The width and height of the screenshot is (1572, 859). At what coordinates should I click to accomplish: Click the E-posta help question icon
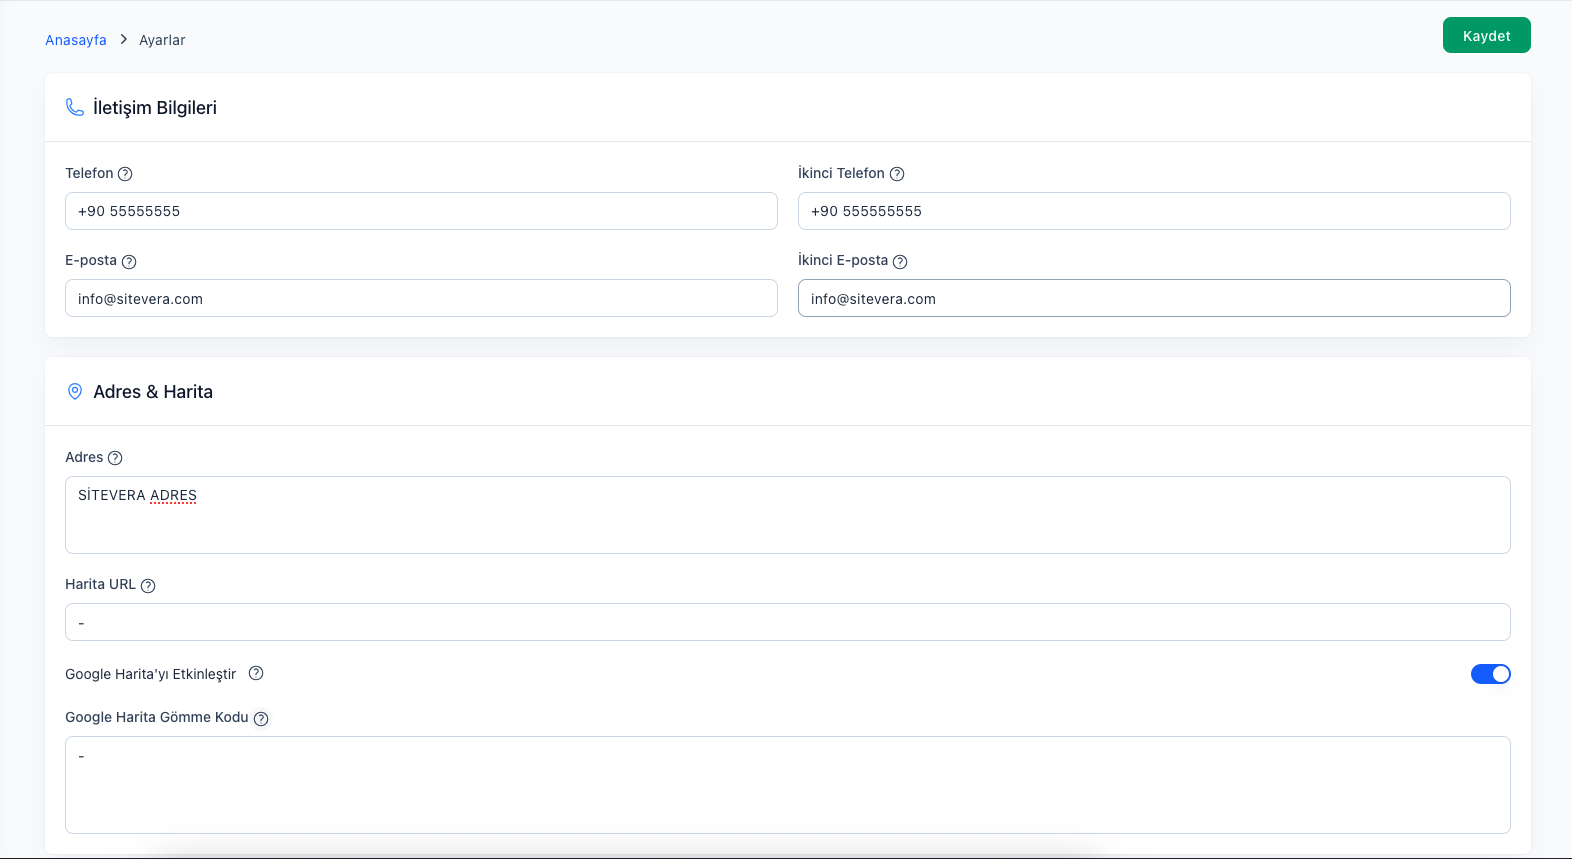coord(129,262)
